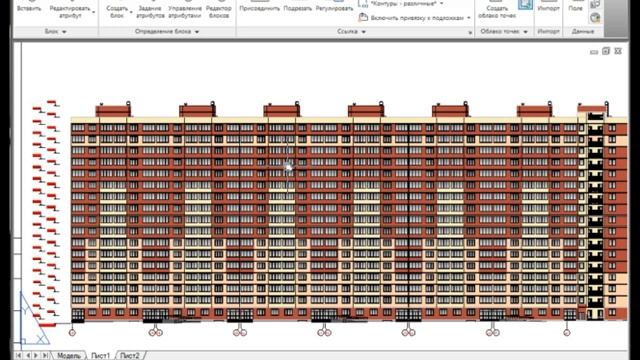
Task: Click the Вставить block button
Action: click(x=29, y=7)
